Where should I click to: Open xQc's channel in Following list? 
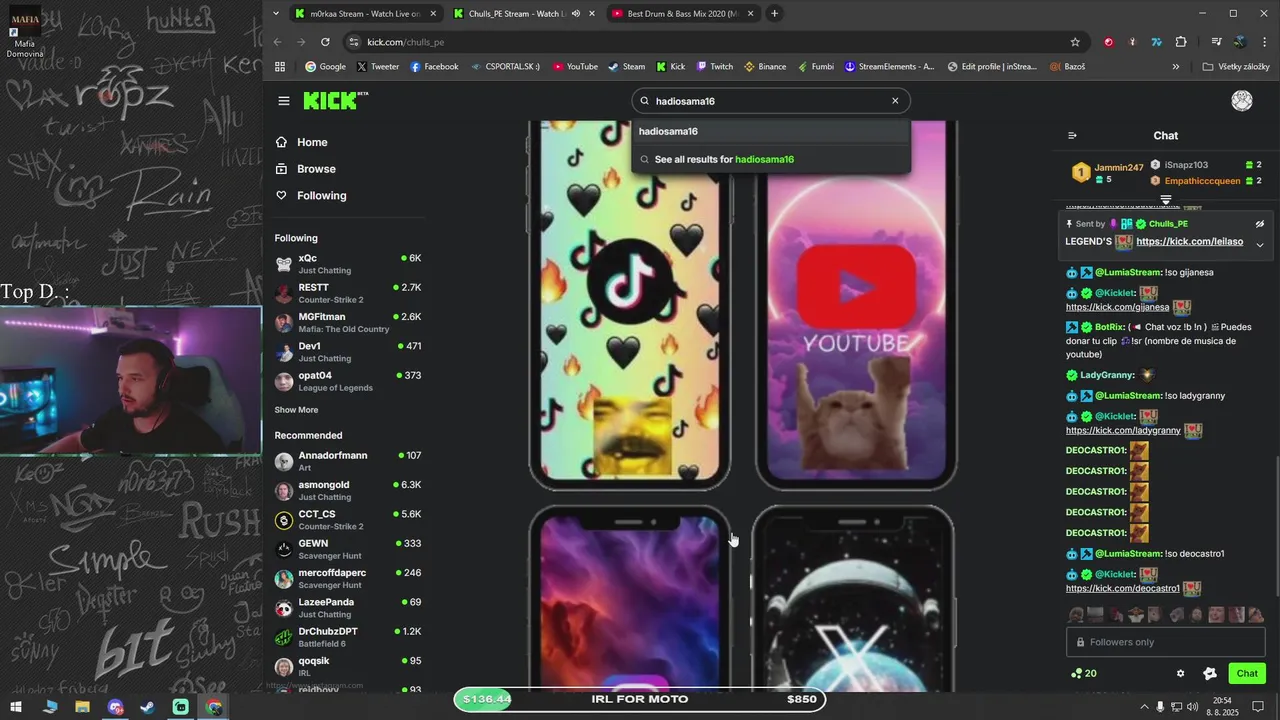pos(348,264)
